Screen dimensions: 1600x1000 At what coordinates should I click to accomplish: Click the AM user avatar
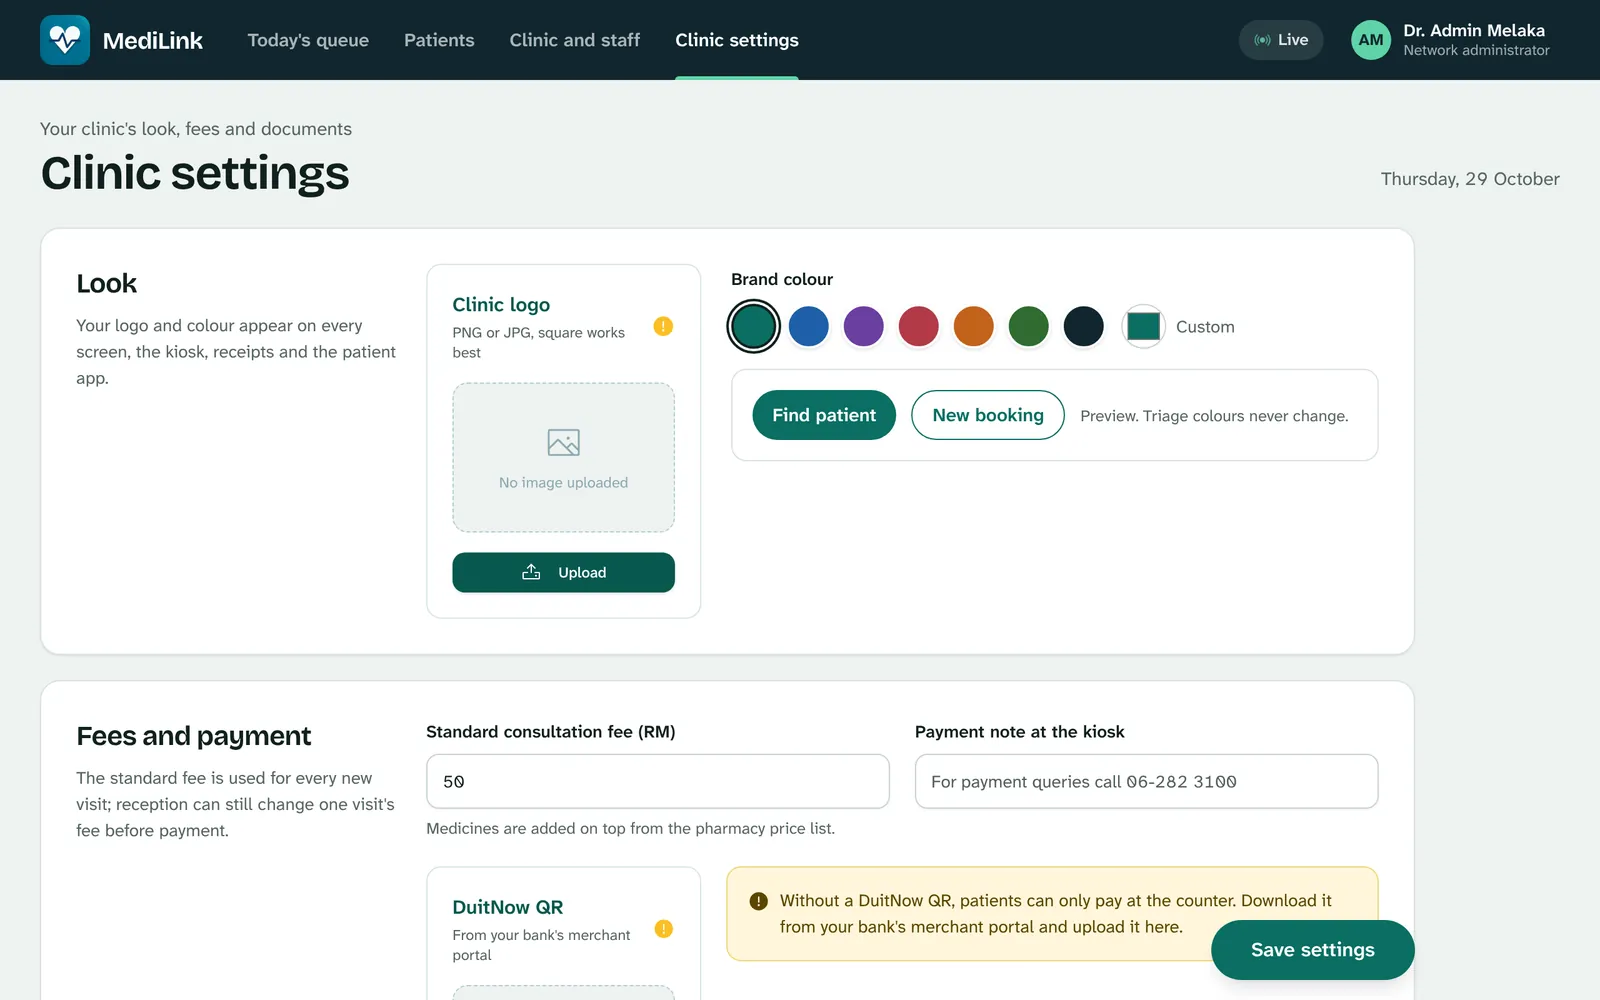pyautogui.click(x=1371, y=40)
